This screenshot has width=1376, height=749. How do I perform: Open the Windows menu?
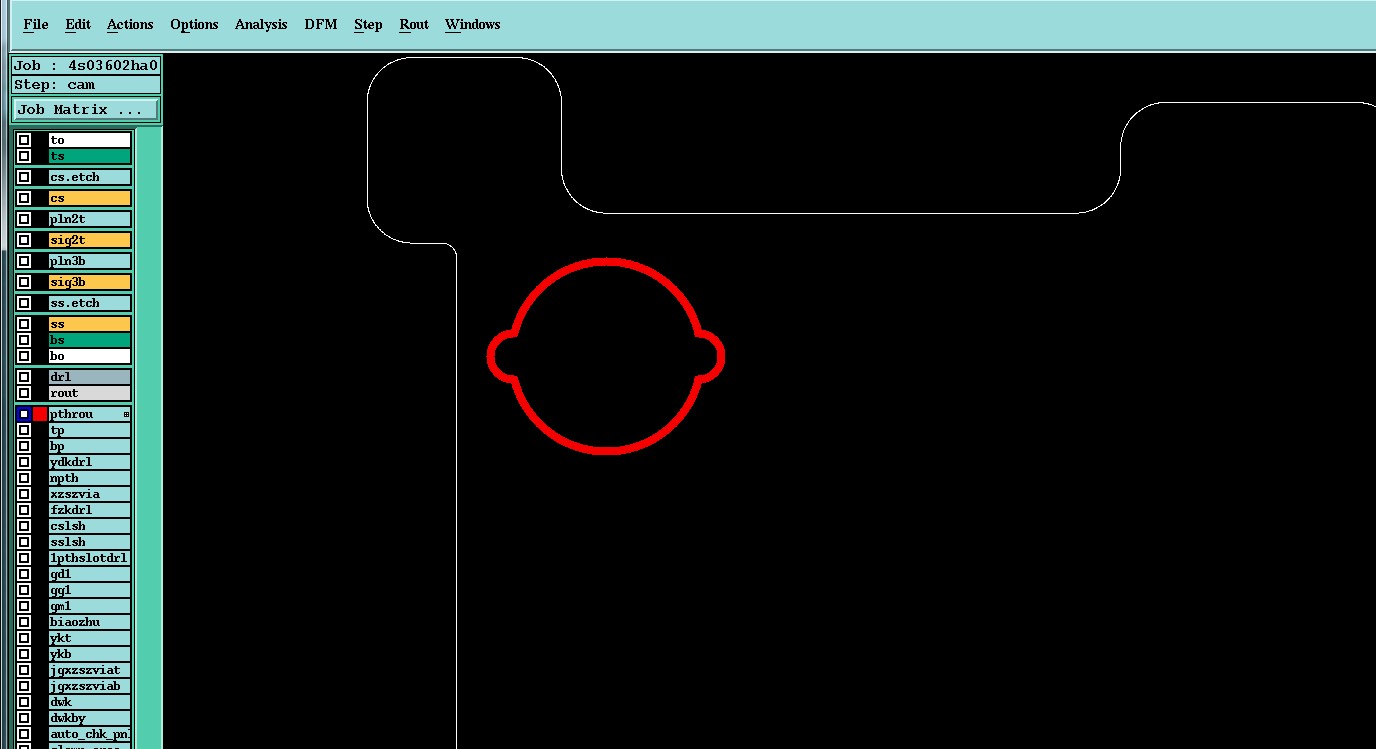tap(472, 24)
